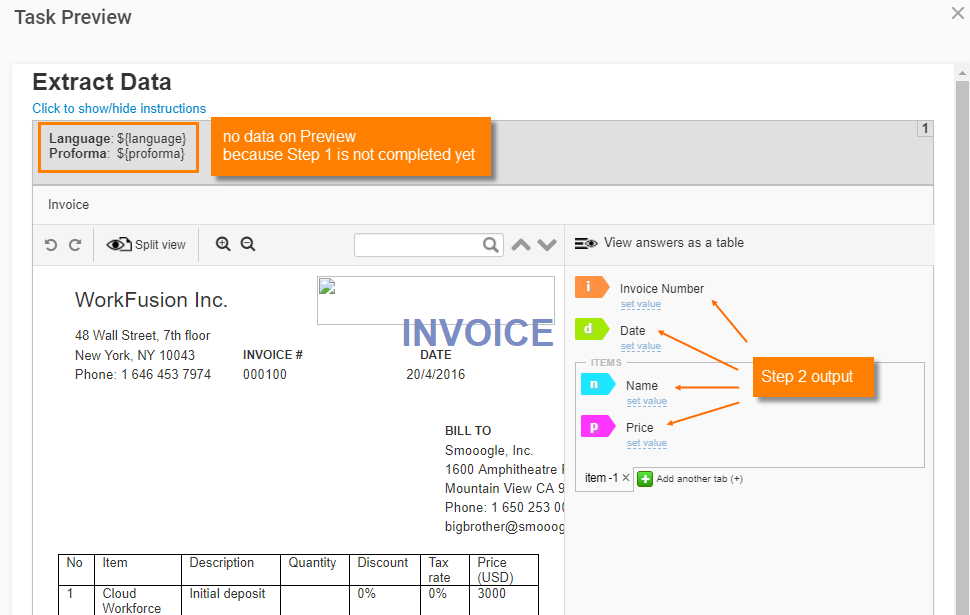The height and width of the screenshot is (615, 970).
Task: Click the search magnifier in the search box
Action: pos(491,245)
